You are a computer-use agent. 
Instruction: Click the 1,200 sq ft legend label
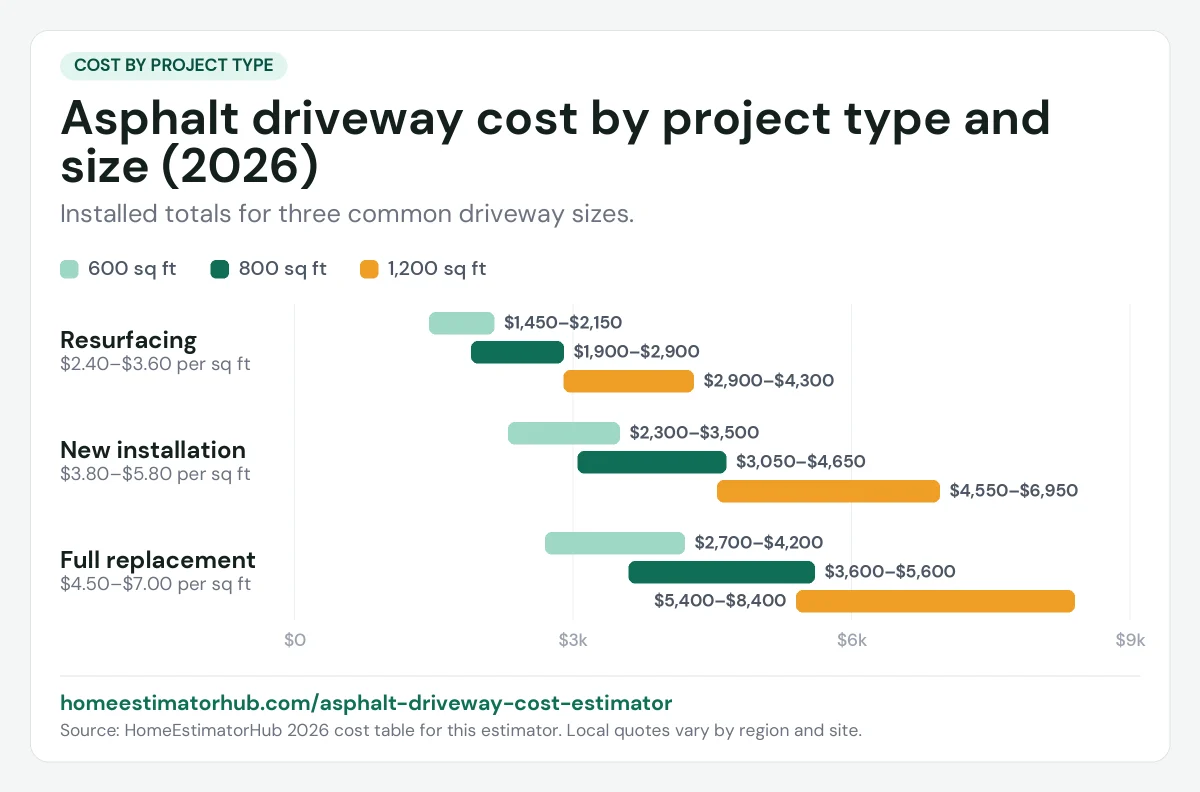click(x=437, y=269)
